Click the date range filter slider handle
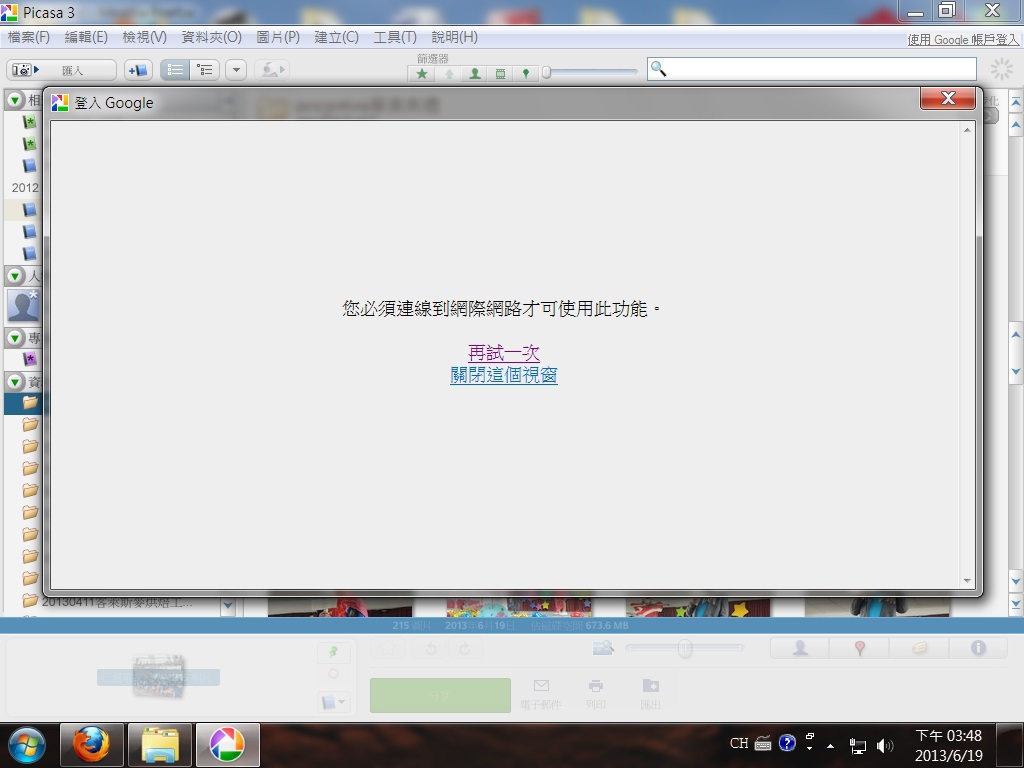 point(547,73)
